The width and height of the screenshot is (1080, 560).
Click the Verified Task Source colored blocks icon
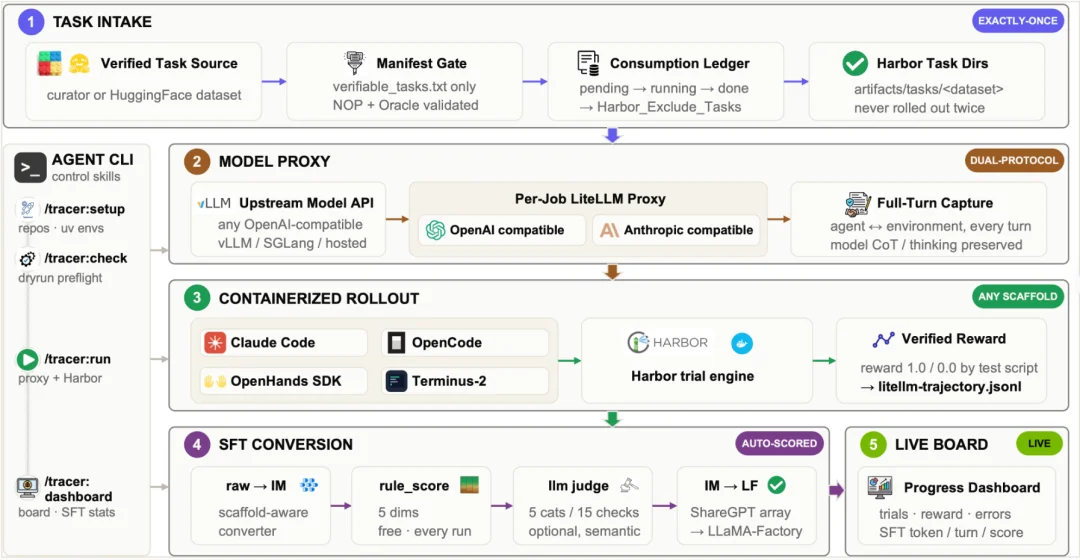(x=49, y=63)
